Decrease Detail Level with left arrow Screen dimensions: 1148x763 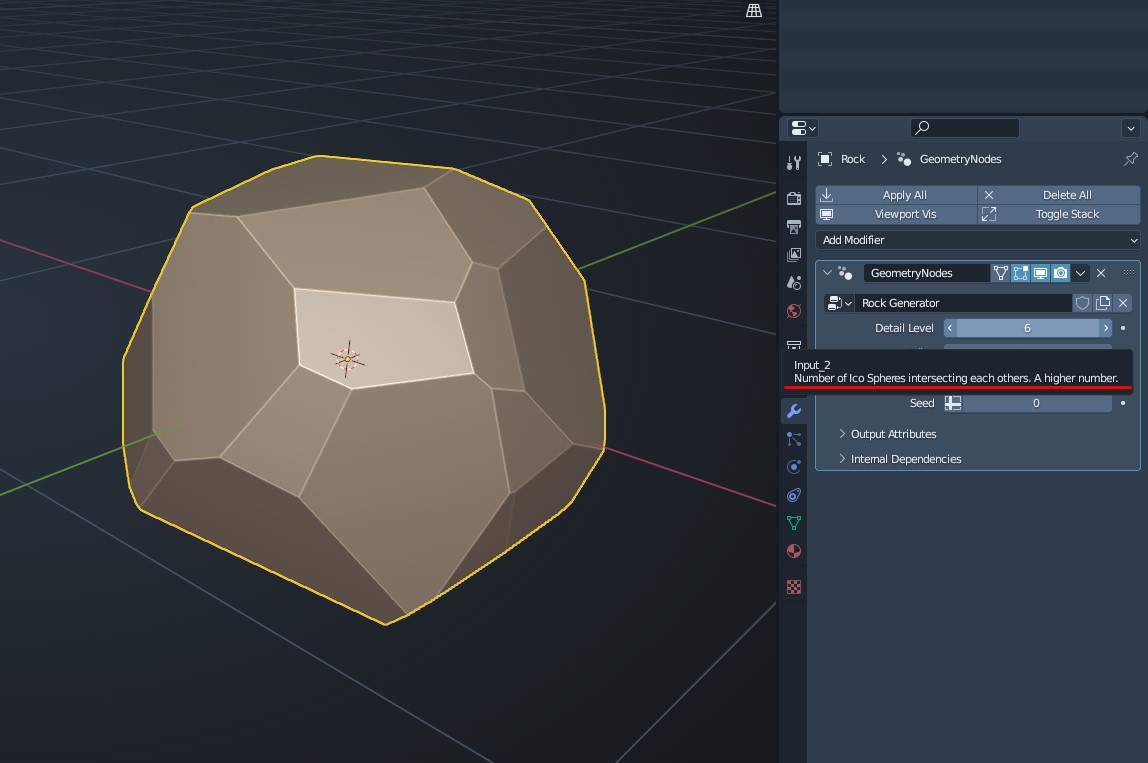click(950, 328)
